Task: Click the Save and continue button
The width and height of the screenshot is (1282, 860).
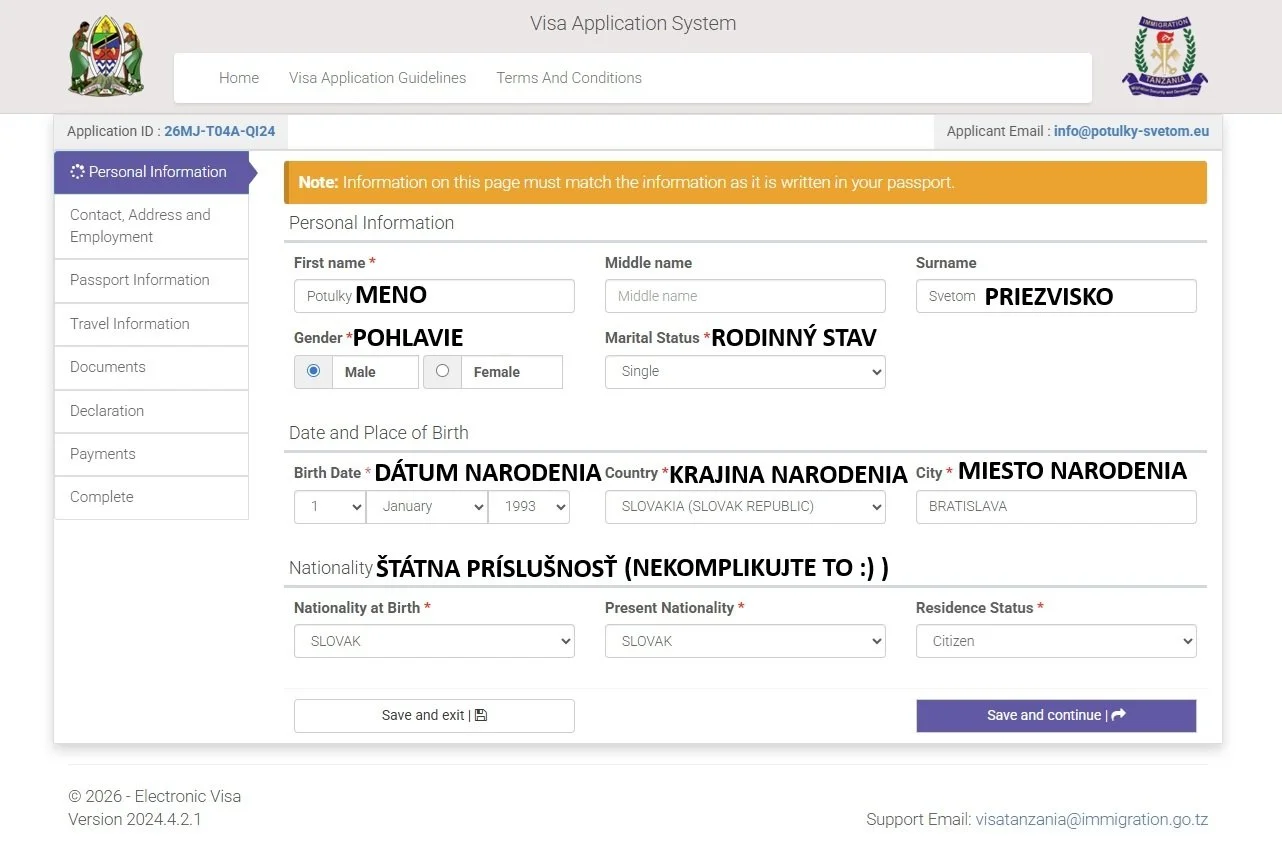Action: (1056, 715)
